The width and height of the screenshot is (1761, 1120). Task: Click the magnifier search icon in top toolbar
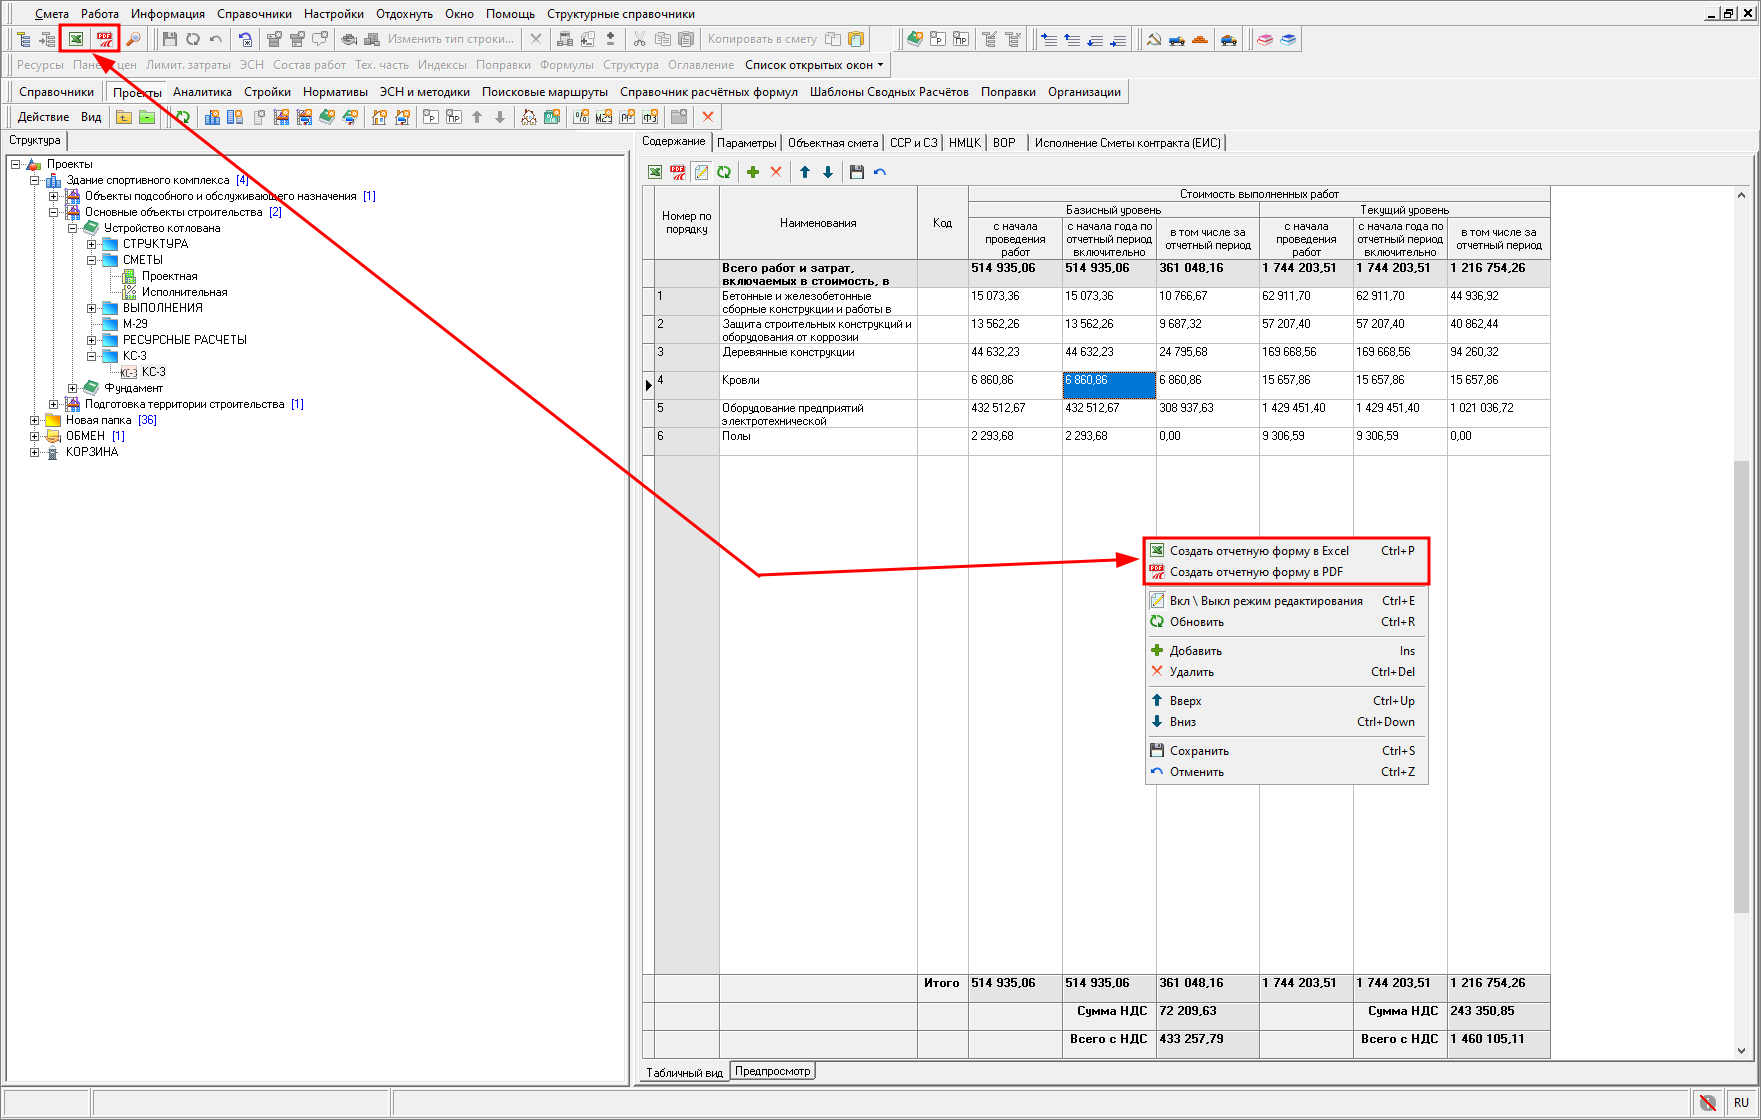point(133,39)
